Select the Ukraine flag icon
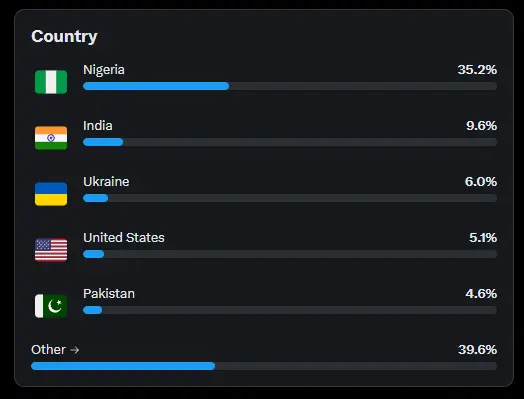 (x=51, y=194)
